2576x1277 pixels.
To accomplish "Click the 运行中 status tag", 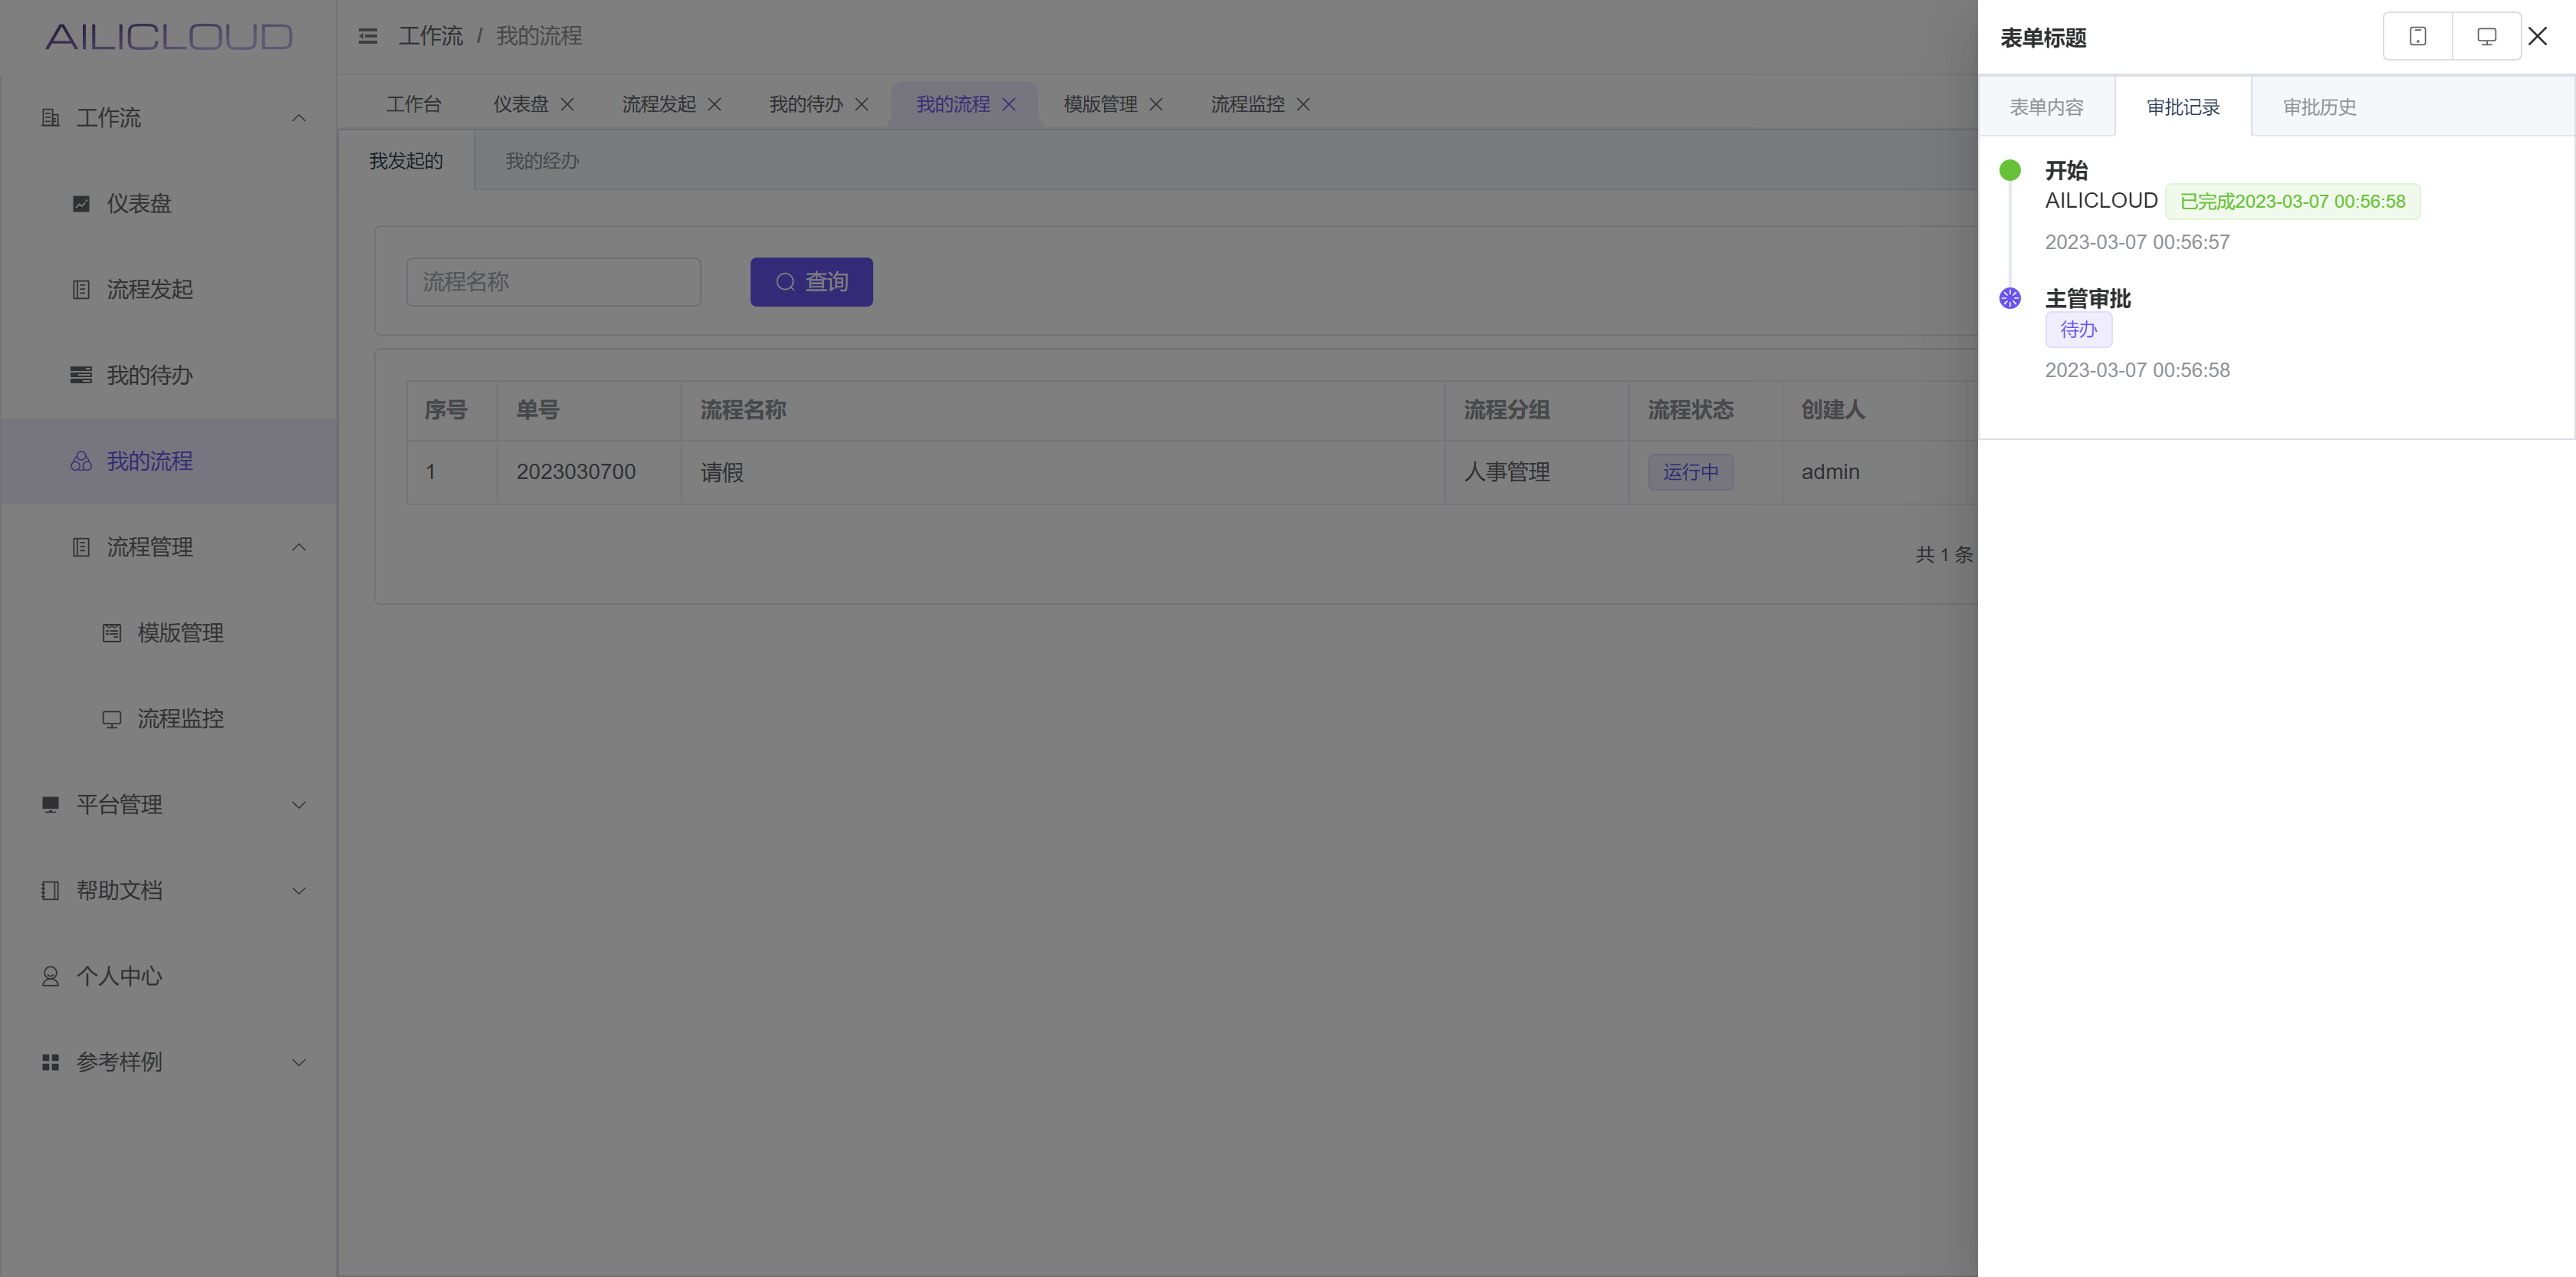I will pos(1691,472).
